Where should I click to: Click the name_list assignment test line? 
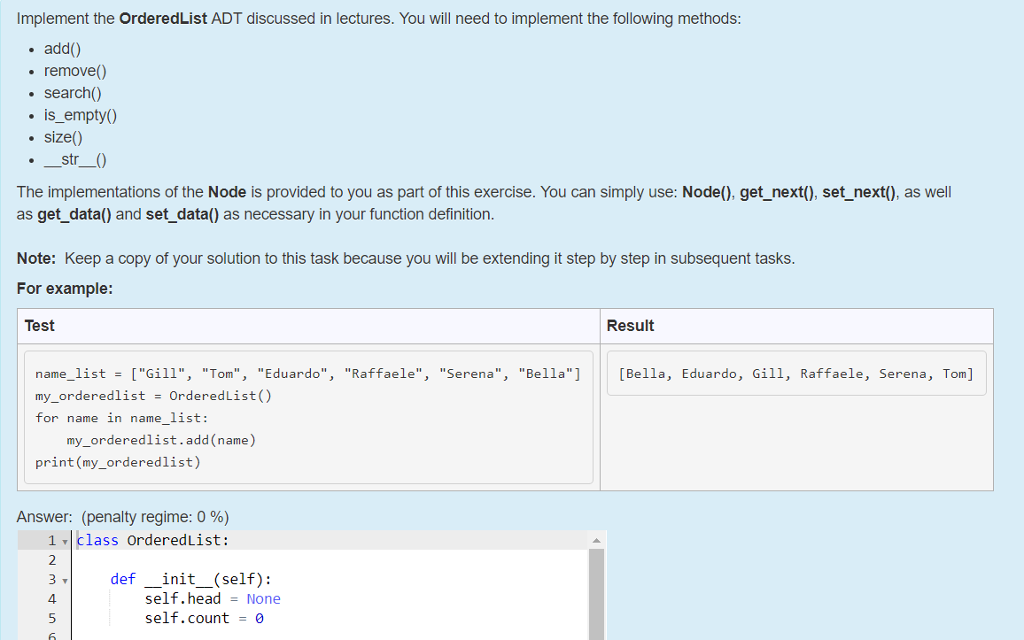pyautogui.click(x=308, y=374)
